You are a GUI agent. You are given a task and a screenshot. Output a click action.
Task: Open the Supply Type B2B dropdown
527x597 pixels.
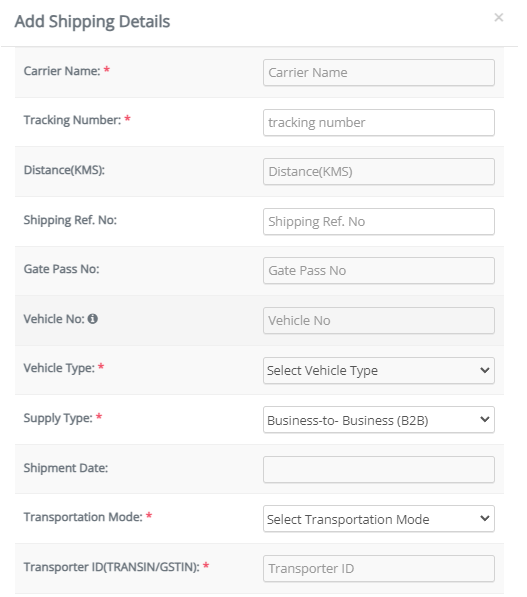[378, 420]
